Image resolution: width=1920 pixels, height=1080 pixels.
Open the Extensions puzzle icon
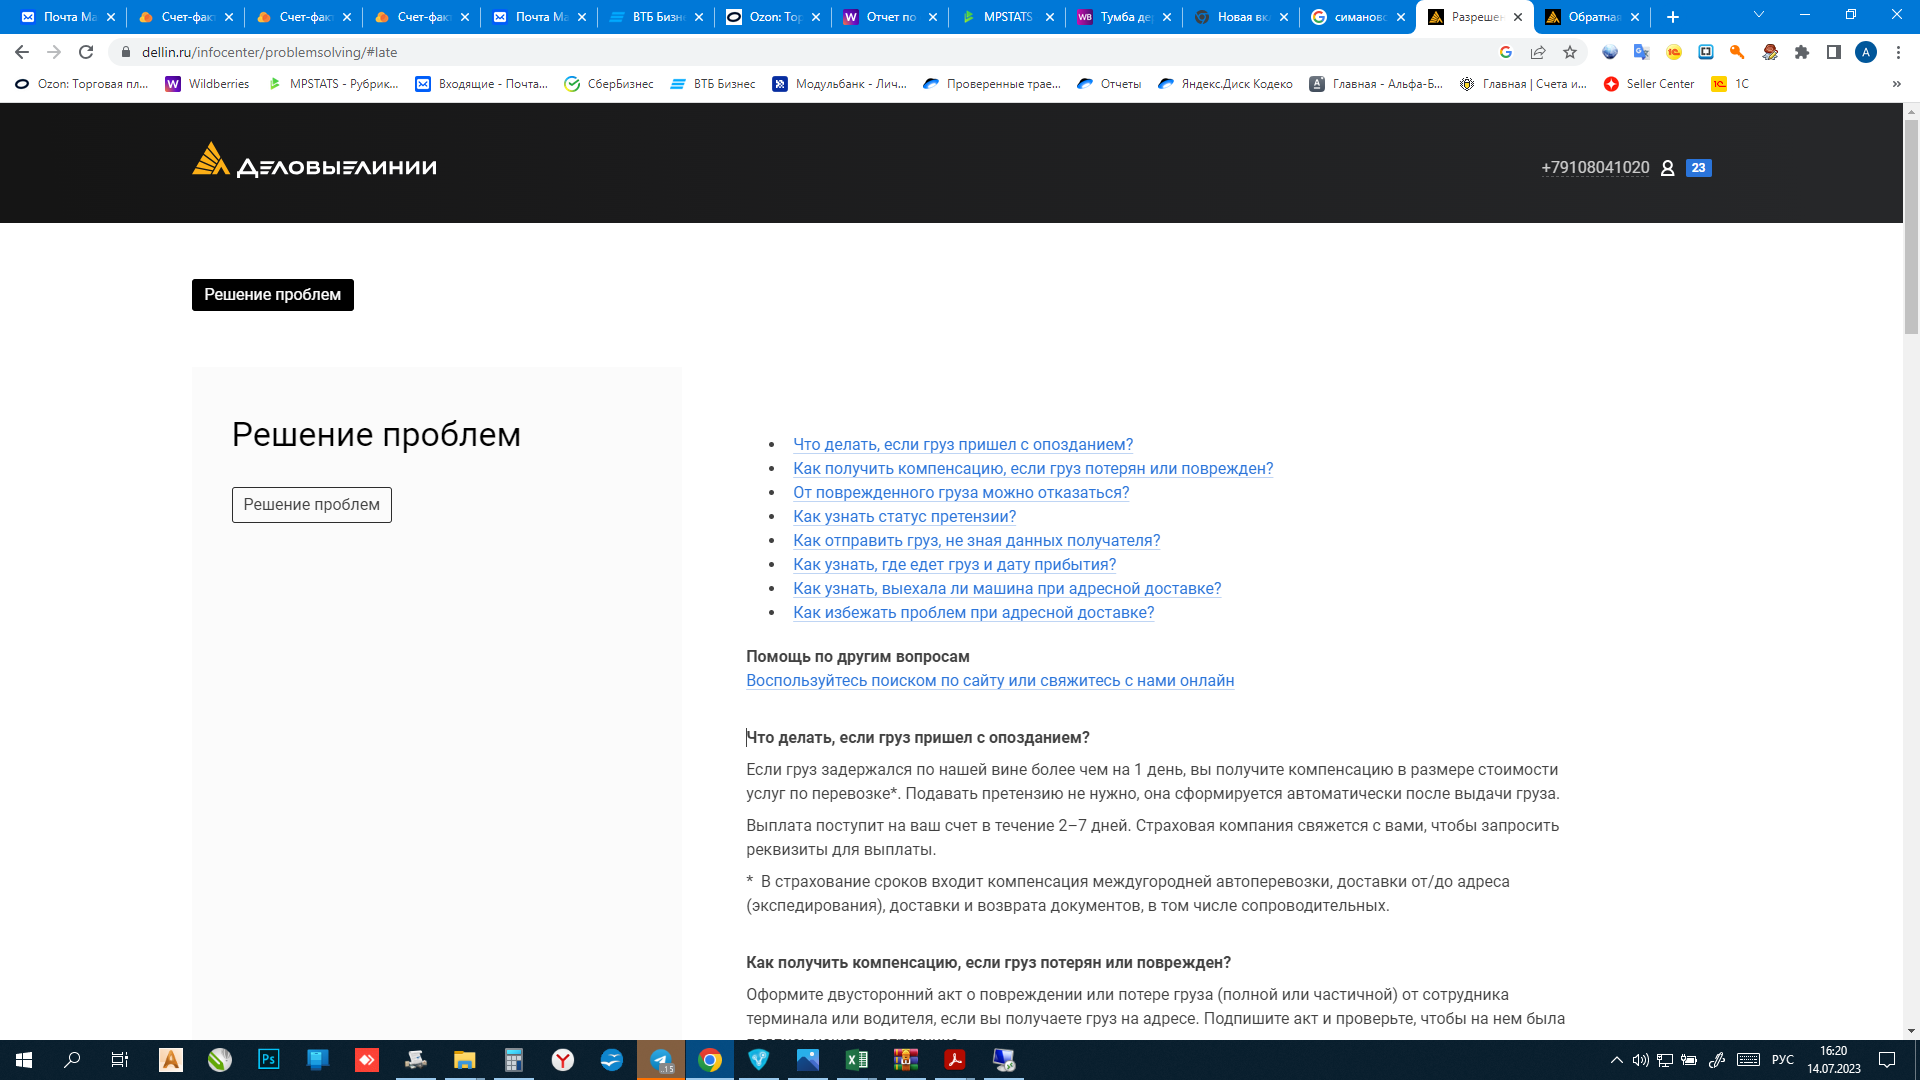click(x=1802, y=52)
